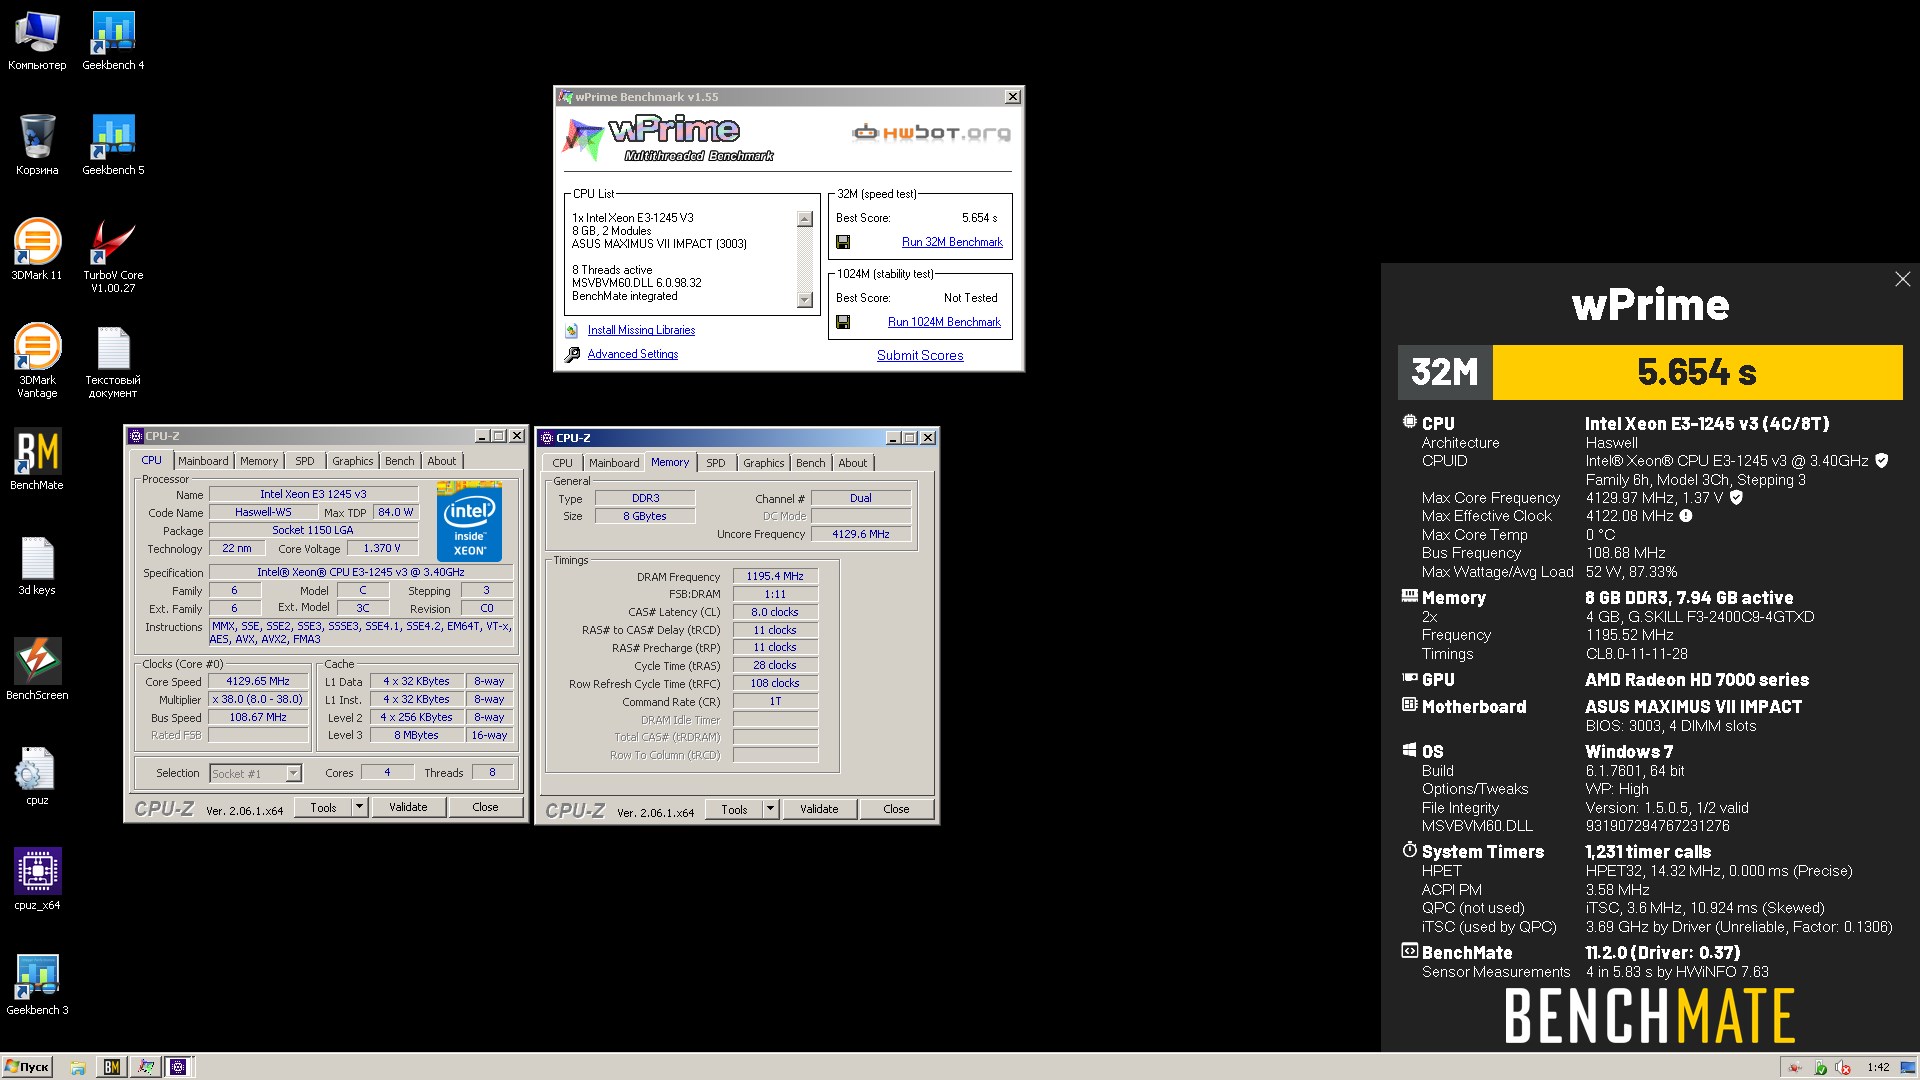
Task: Click the save icon beside the 32M best score
Action: pos(843,242)
